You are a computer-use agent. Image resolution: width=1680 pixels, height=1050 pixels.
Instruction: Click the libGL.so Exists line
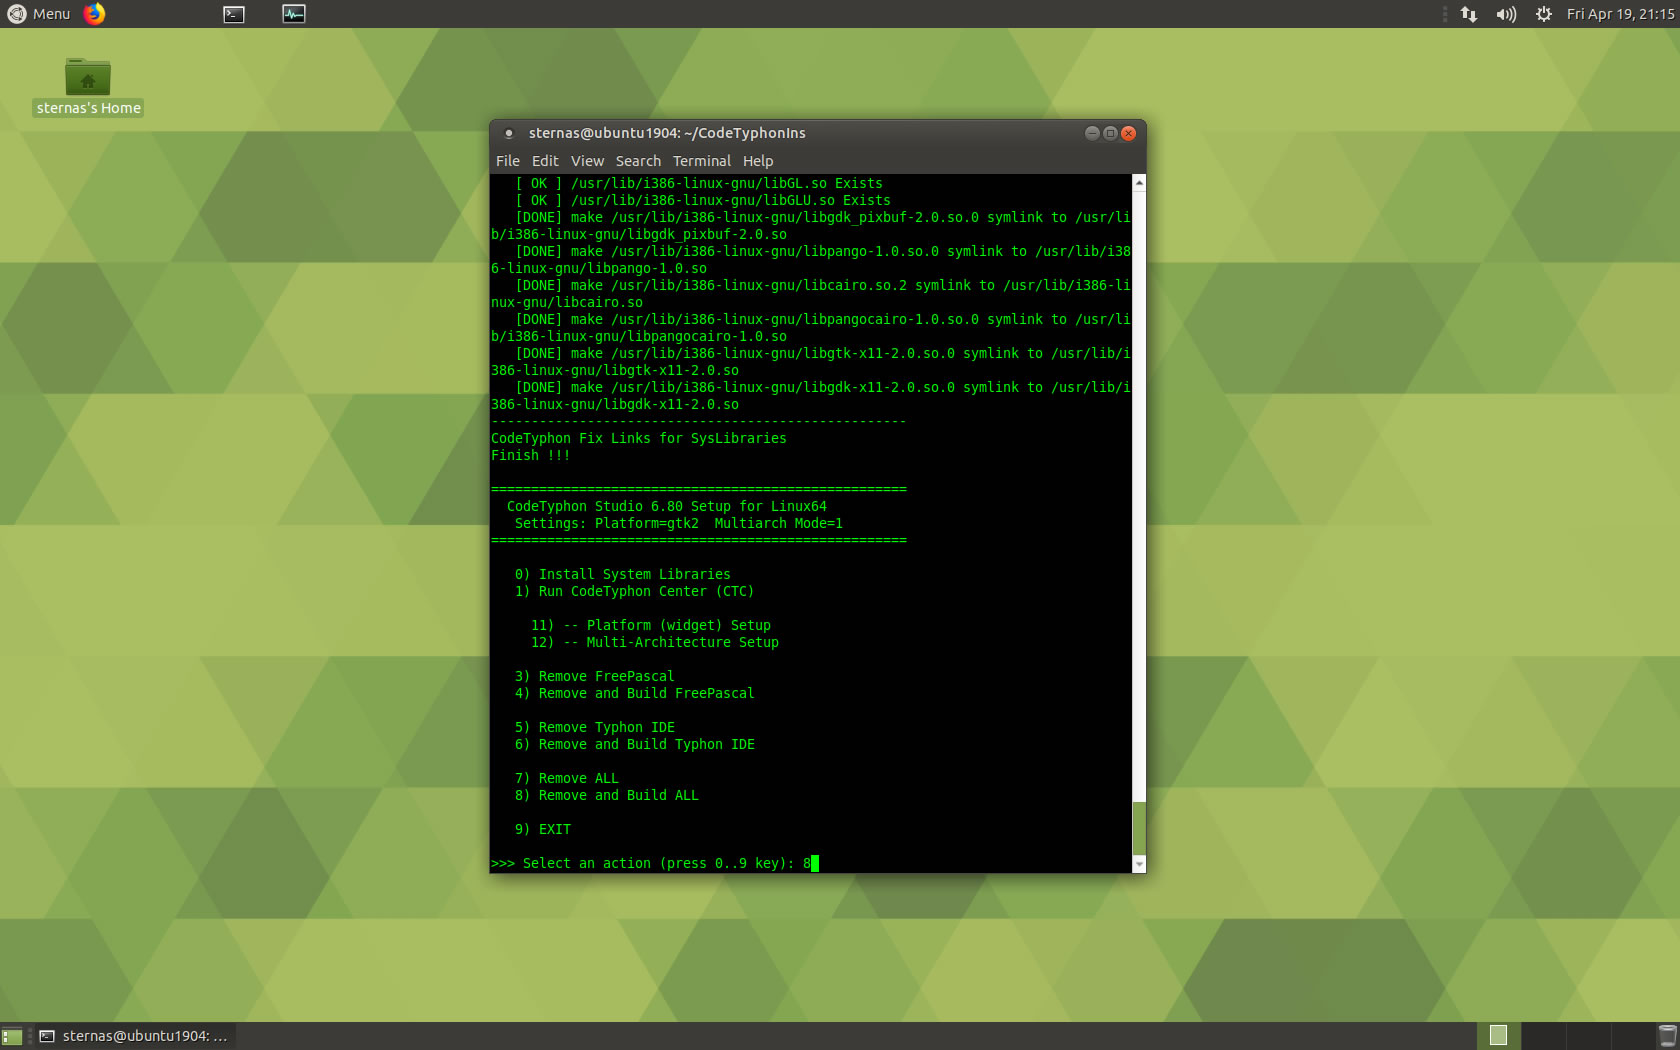click(699, 184)
